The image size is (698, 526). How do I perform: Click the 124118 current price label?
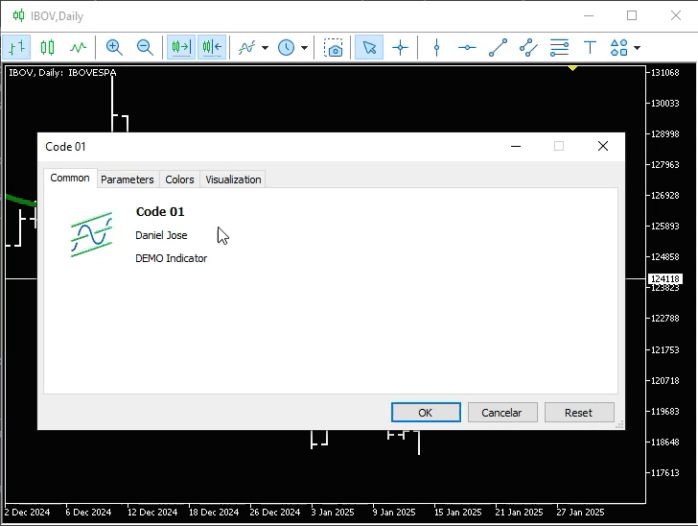click(x=665, y=279)
